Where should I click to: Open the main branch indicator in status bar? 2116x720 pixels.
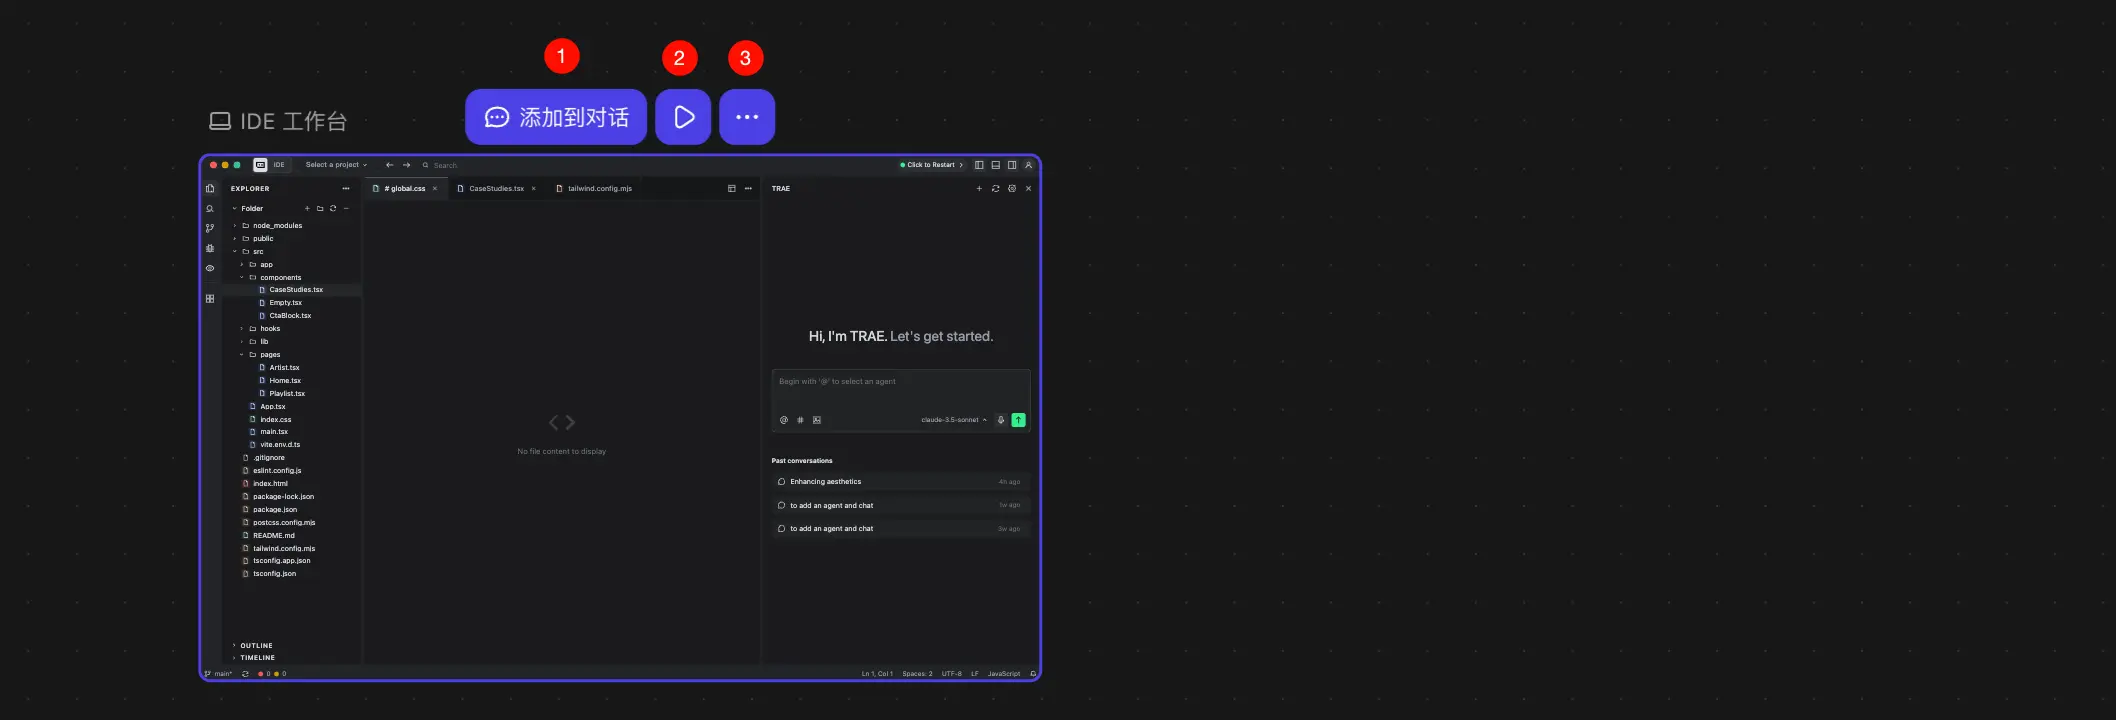(219, 674)
